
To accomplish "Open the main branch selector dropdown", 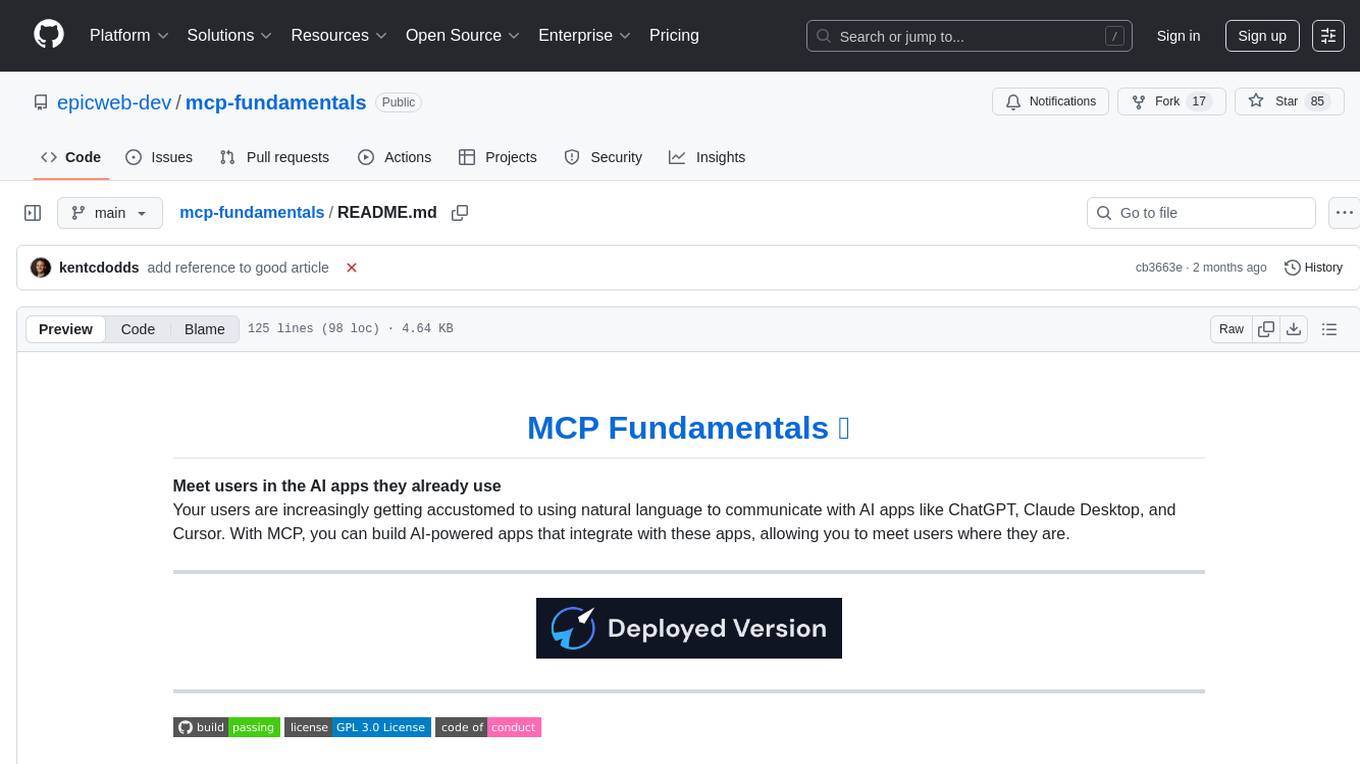I will [109, 213].
